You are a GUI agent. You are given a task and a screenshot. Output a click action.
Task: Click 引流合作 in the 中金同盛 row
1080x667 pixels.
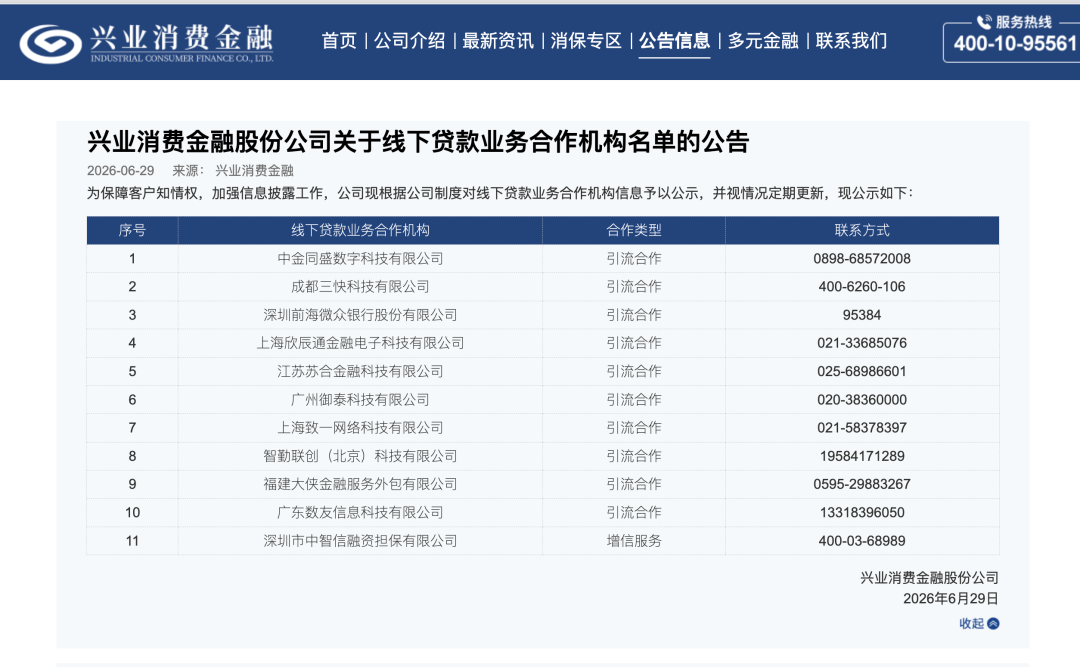click(x=634, y=258)
